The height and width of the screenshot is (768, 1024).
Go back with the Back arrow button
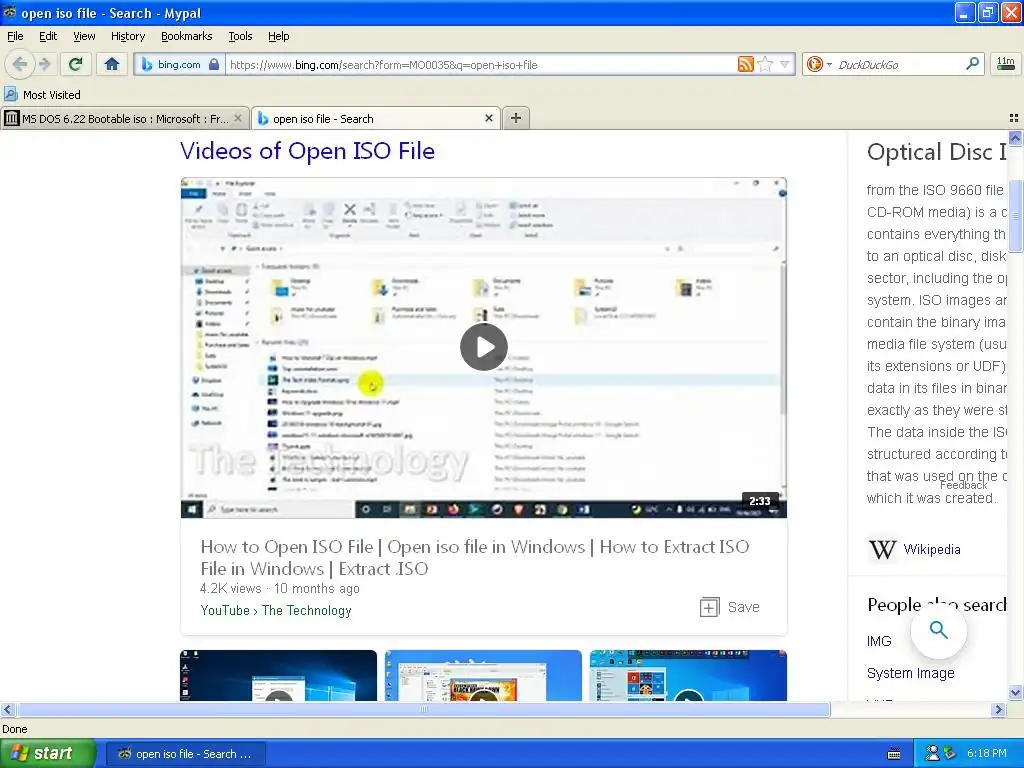coord(20,64)
